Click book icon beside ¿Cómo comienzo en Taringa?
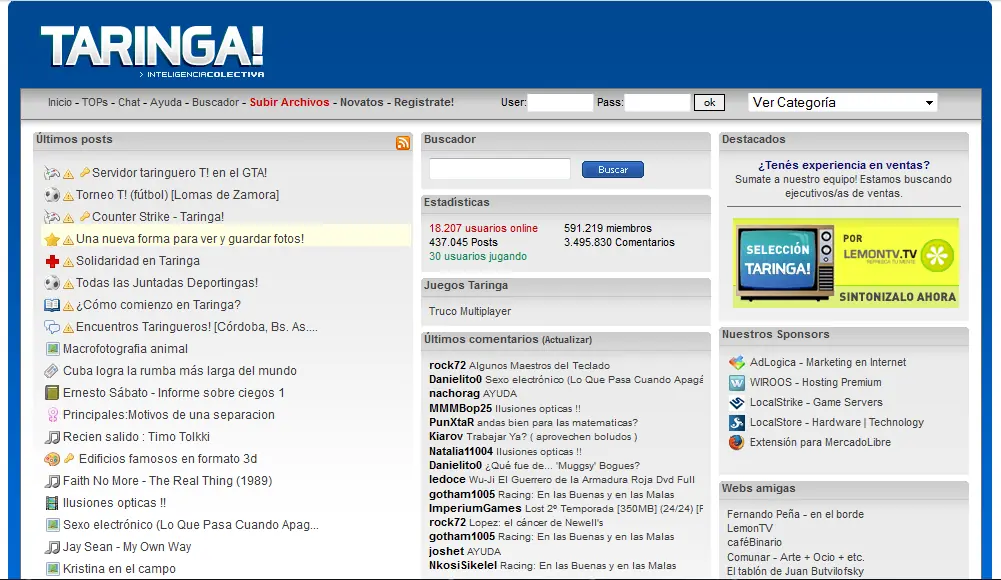Viewport: 1001px width, 580px height. (x=52, y=305)
